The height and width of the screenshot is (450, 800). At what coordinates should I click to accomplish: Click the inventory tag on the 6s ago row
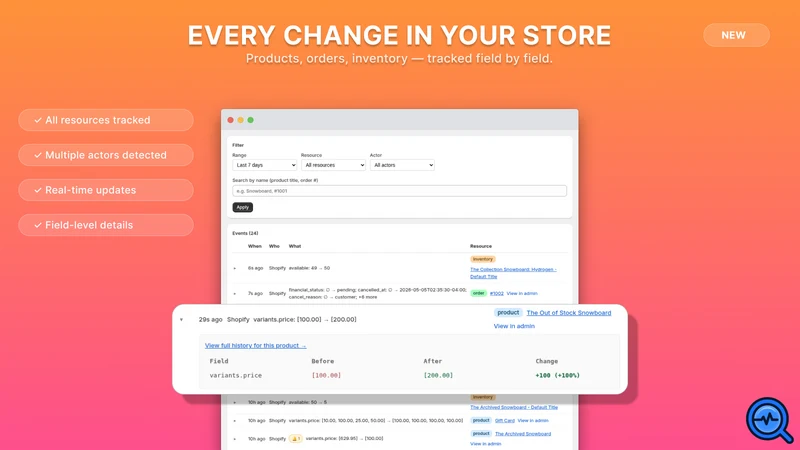[x=482, y=259]
